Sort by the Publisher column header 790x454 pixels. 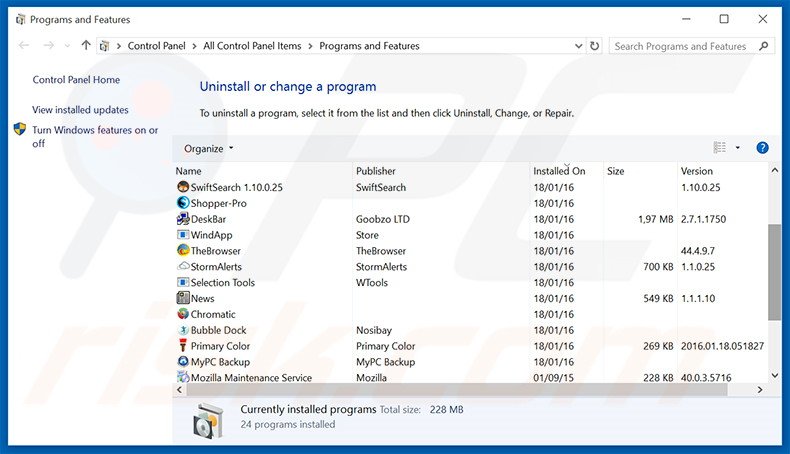(375, 171)
